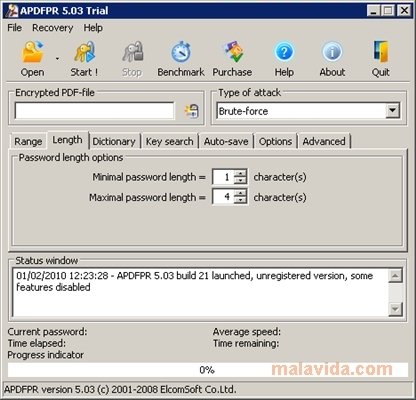
Task: Click the 0% progress indicator bar
Action: (207, 370)
